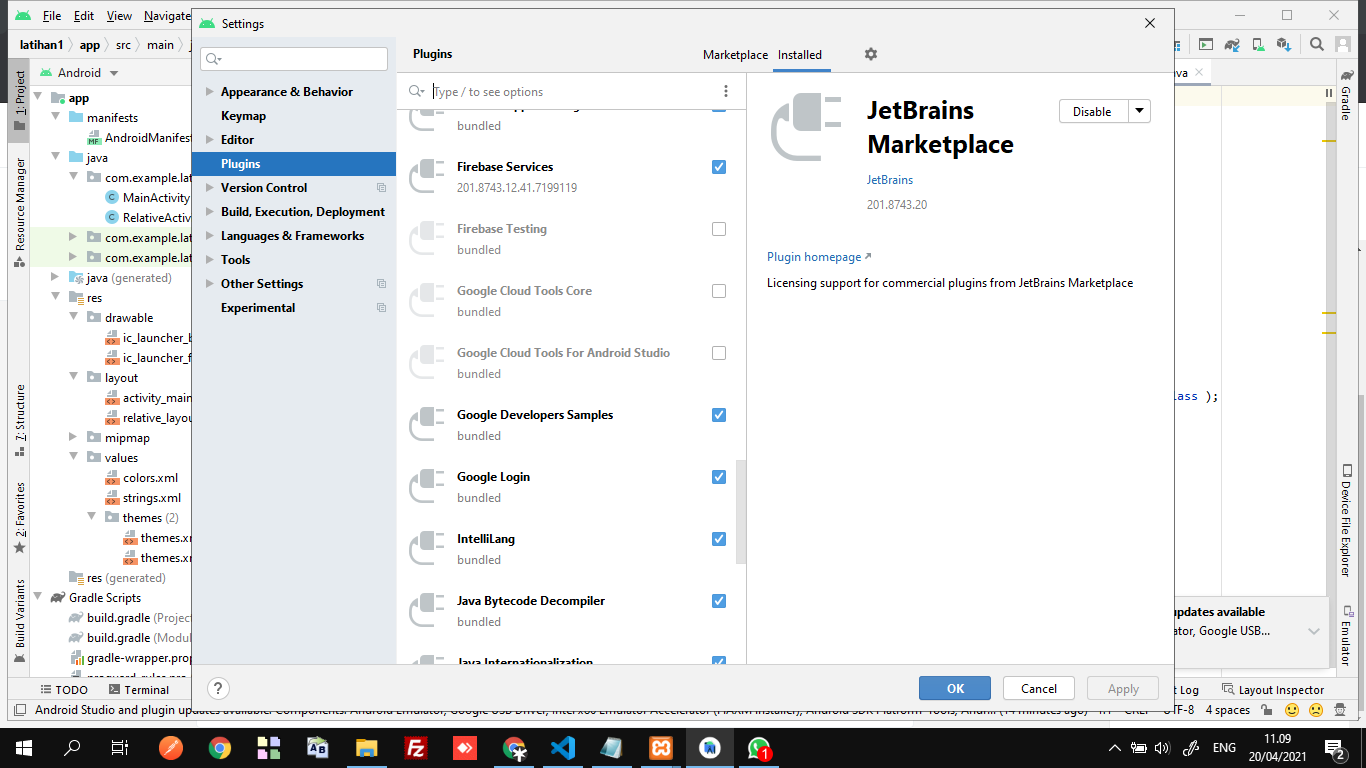Click the JetBrains vendor link
The image size is (1366, 768).
pyautogui.click(x=890, y=180)
